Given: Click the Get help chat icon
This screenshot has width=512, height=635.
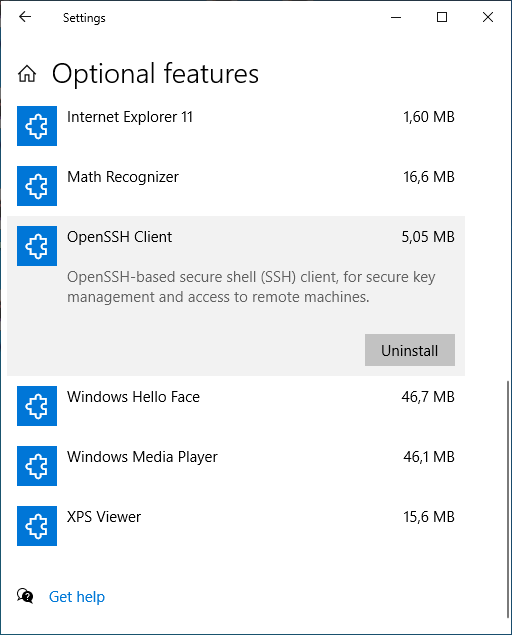Looking at the screenshot, I should click(25, 596).
